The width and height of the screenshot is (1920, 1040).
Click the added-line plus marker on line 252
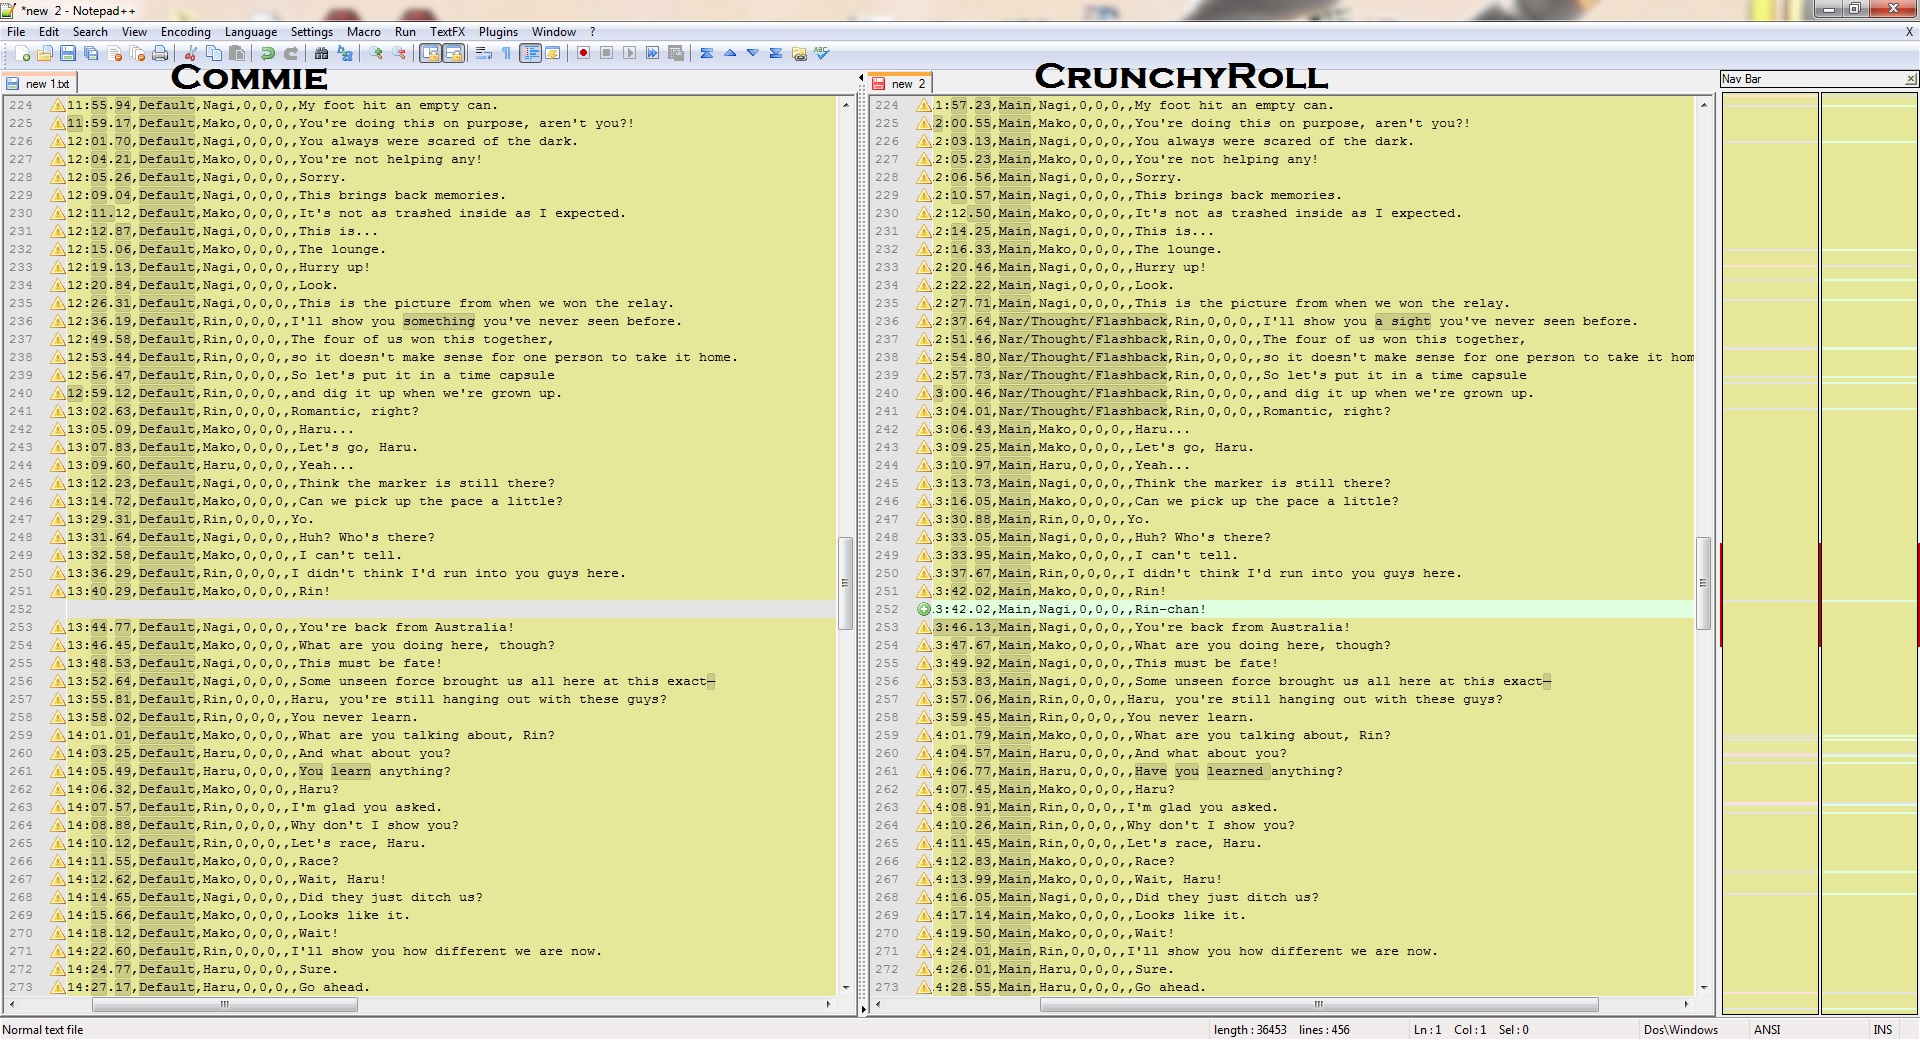pos(924,609)
